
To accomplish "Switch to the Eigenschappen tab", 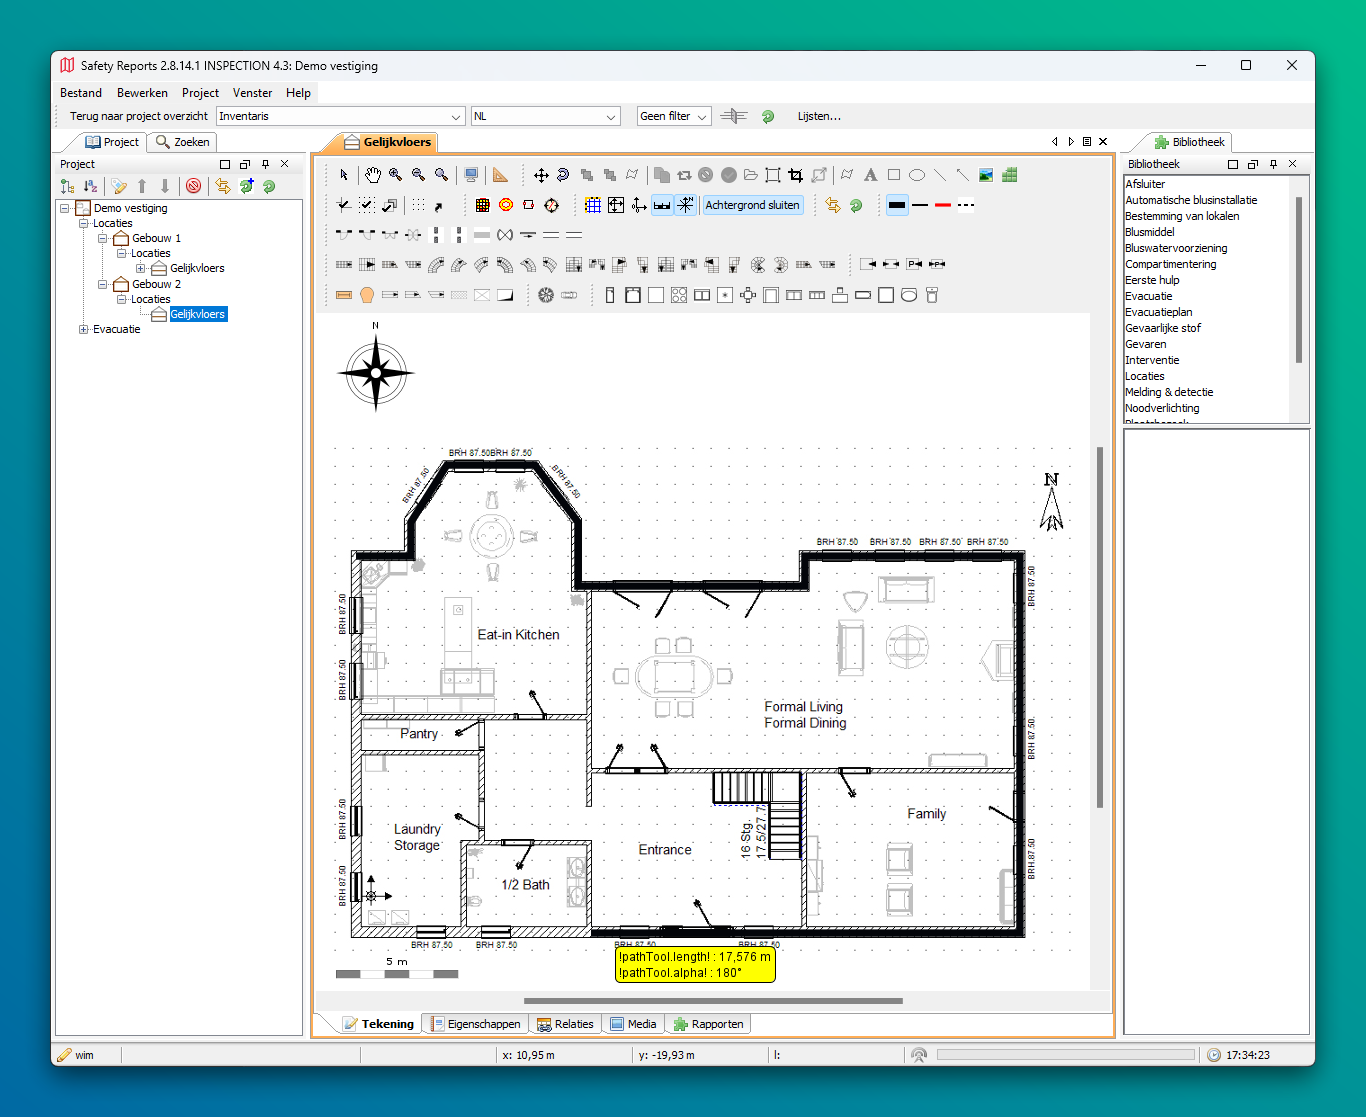I will point(476,1024).
